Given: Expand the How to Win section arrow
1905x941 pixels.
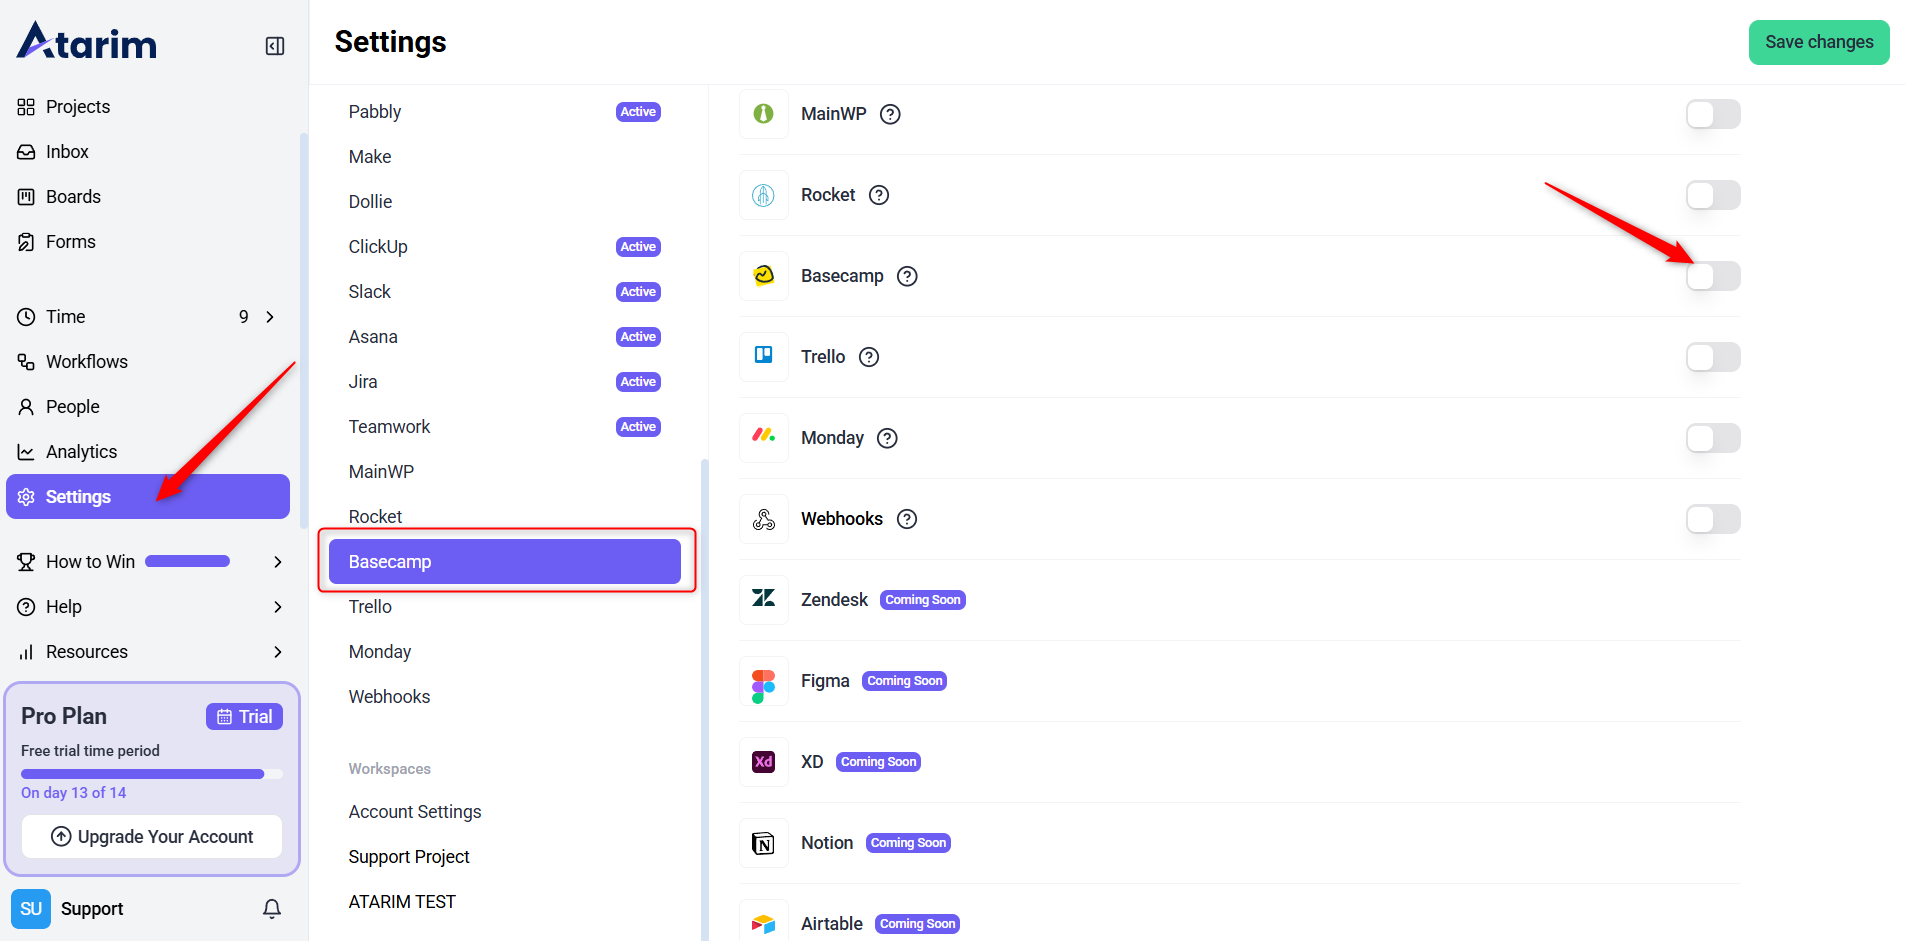Looking at the screenshot, I should coord(278,562).
